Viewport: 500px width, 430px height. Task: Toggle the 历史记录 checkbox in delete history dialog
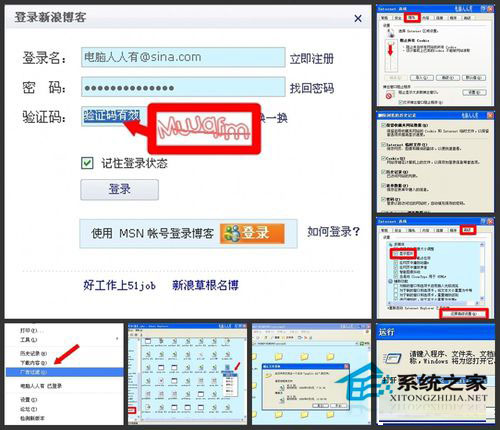pyautogui.click(x=383, y=172)
